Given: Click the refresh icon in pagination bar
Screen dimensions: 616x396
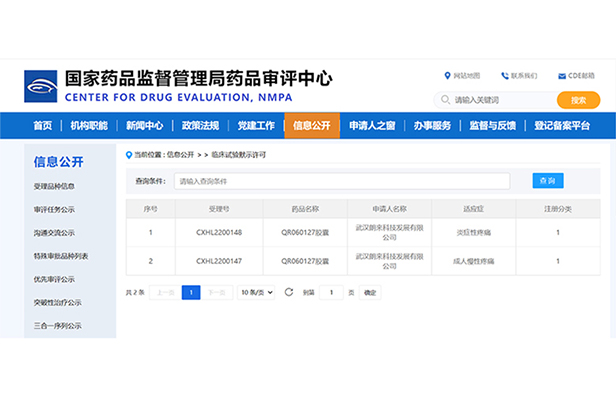Looking at the screenshot, I should [x=289, y=292].
